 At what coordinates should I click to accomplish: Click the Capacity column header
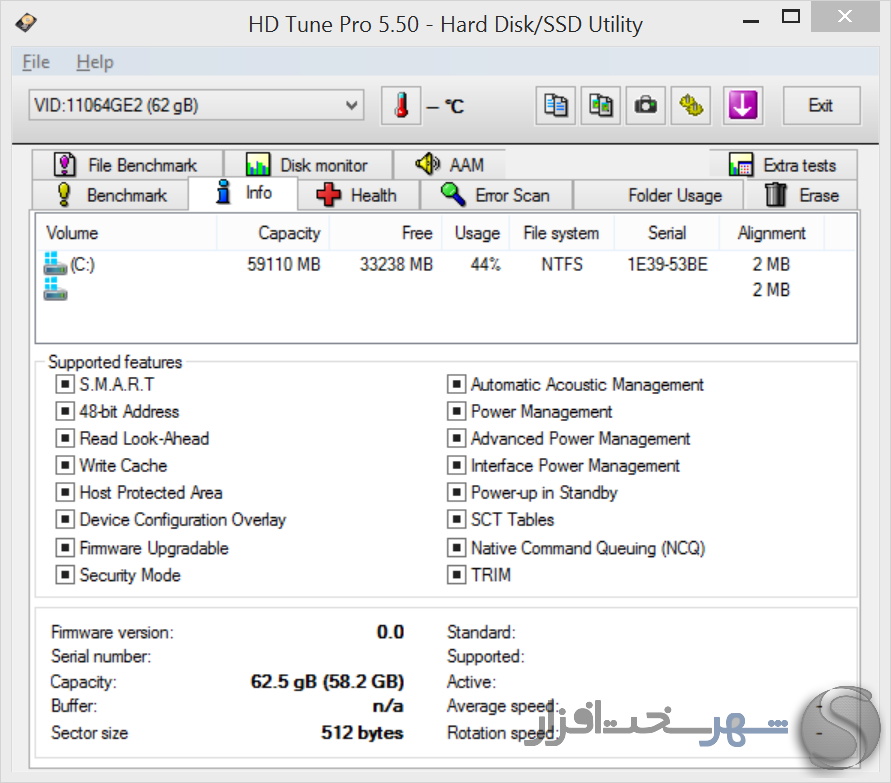[x=273, y=232]
